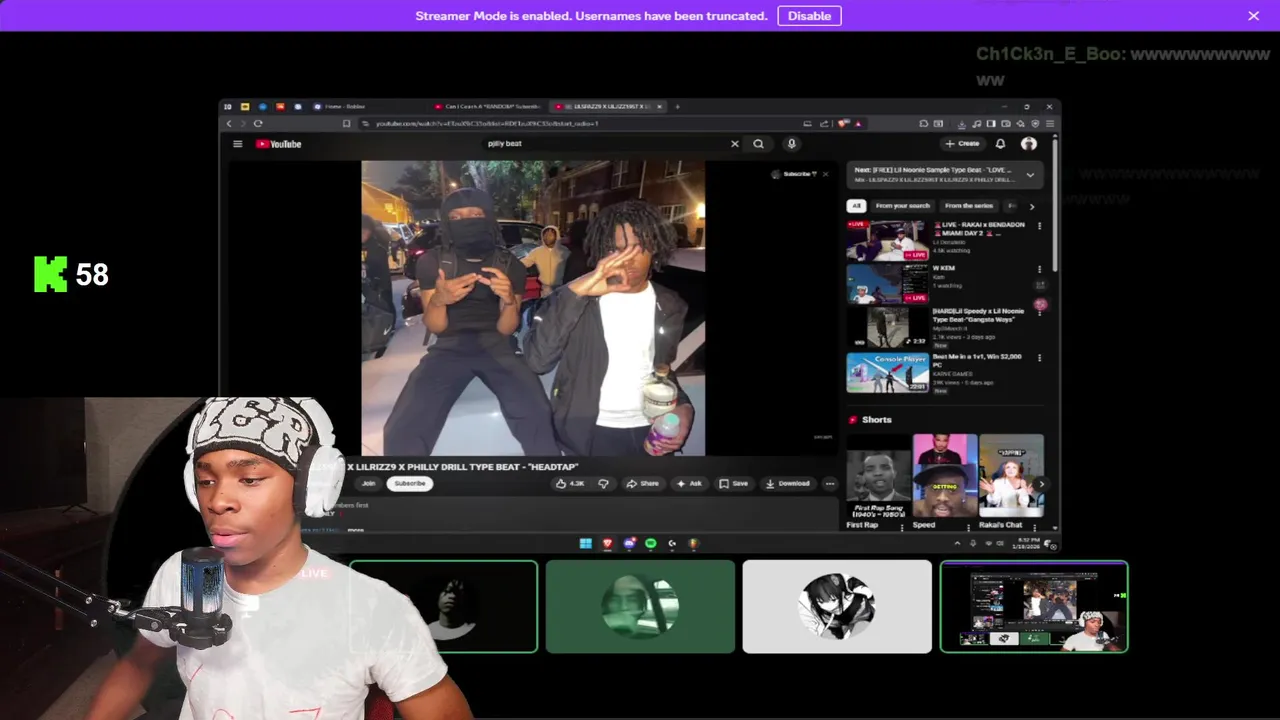Viewport: 1280px width, 720px height.
Task: Reload the browser page
Action: coord(258,124)
